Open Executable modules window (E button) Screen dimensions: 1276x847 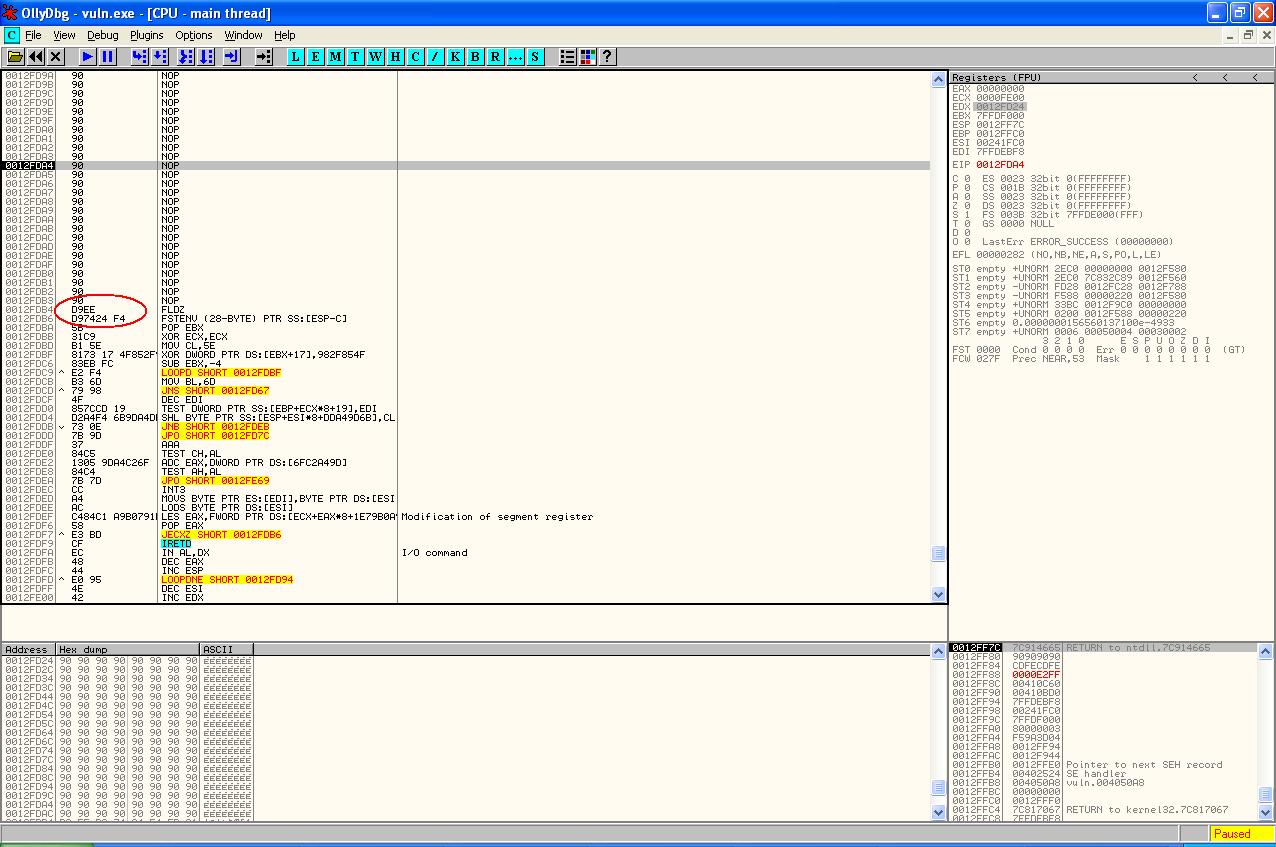[315, 57]
